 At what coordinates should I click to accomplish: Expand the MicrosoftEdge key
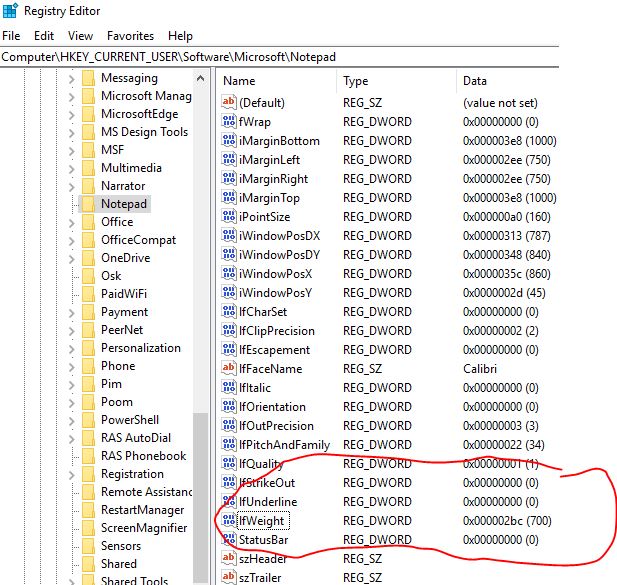pos(71,114)
